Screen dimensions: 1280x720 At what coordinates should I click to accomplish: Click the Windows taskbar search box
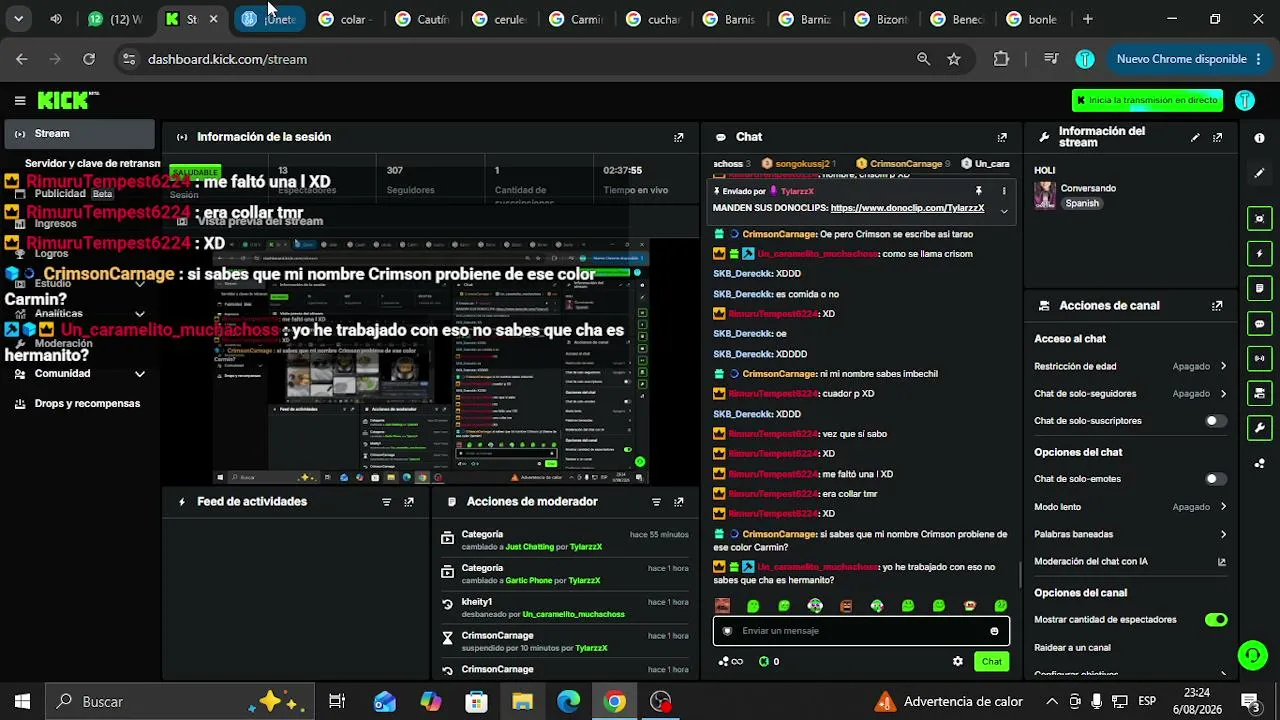tap(180, 702)
